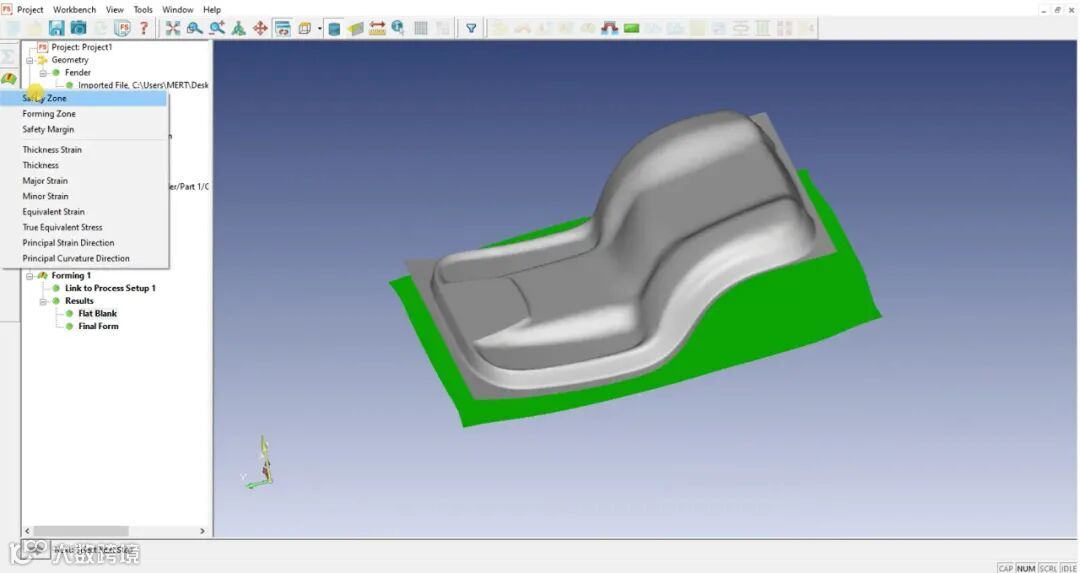Click the fit-to-window arrows icon

pos(173,28)
